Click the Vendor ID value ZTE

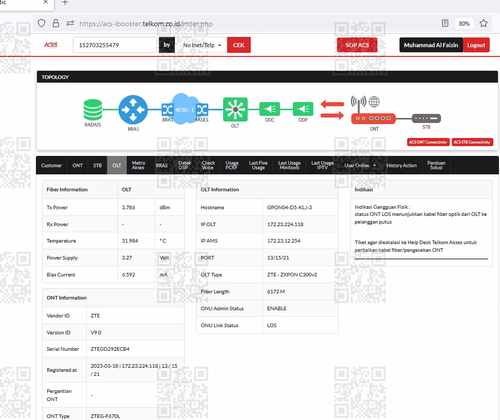[x=95, y=316]
